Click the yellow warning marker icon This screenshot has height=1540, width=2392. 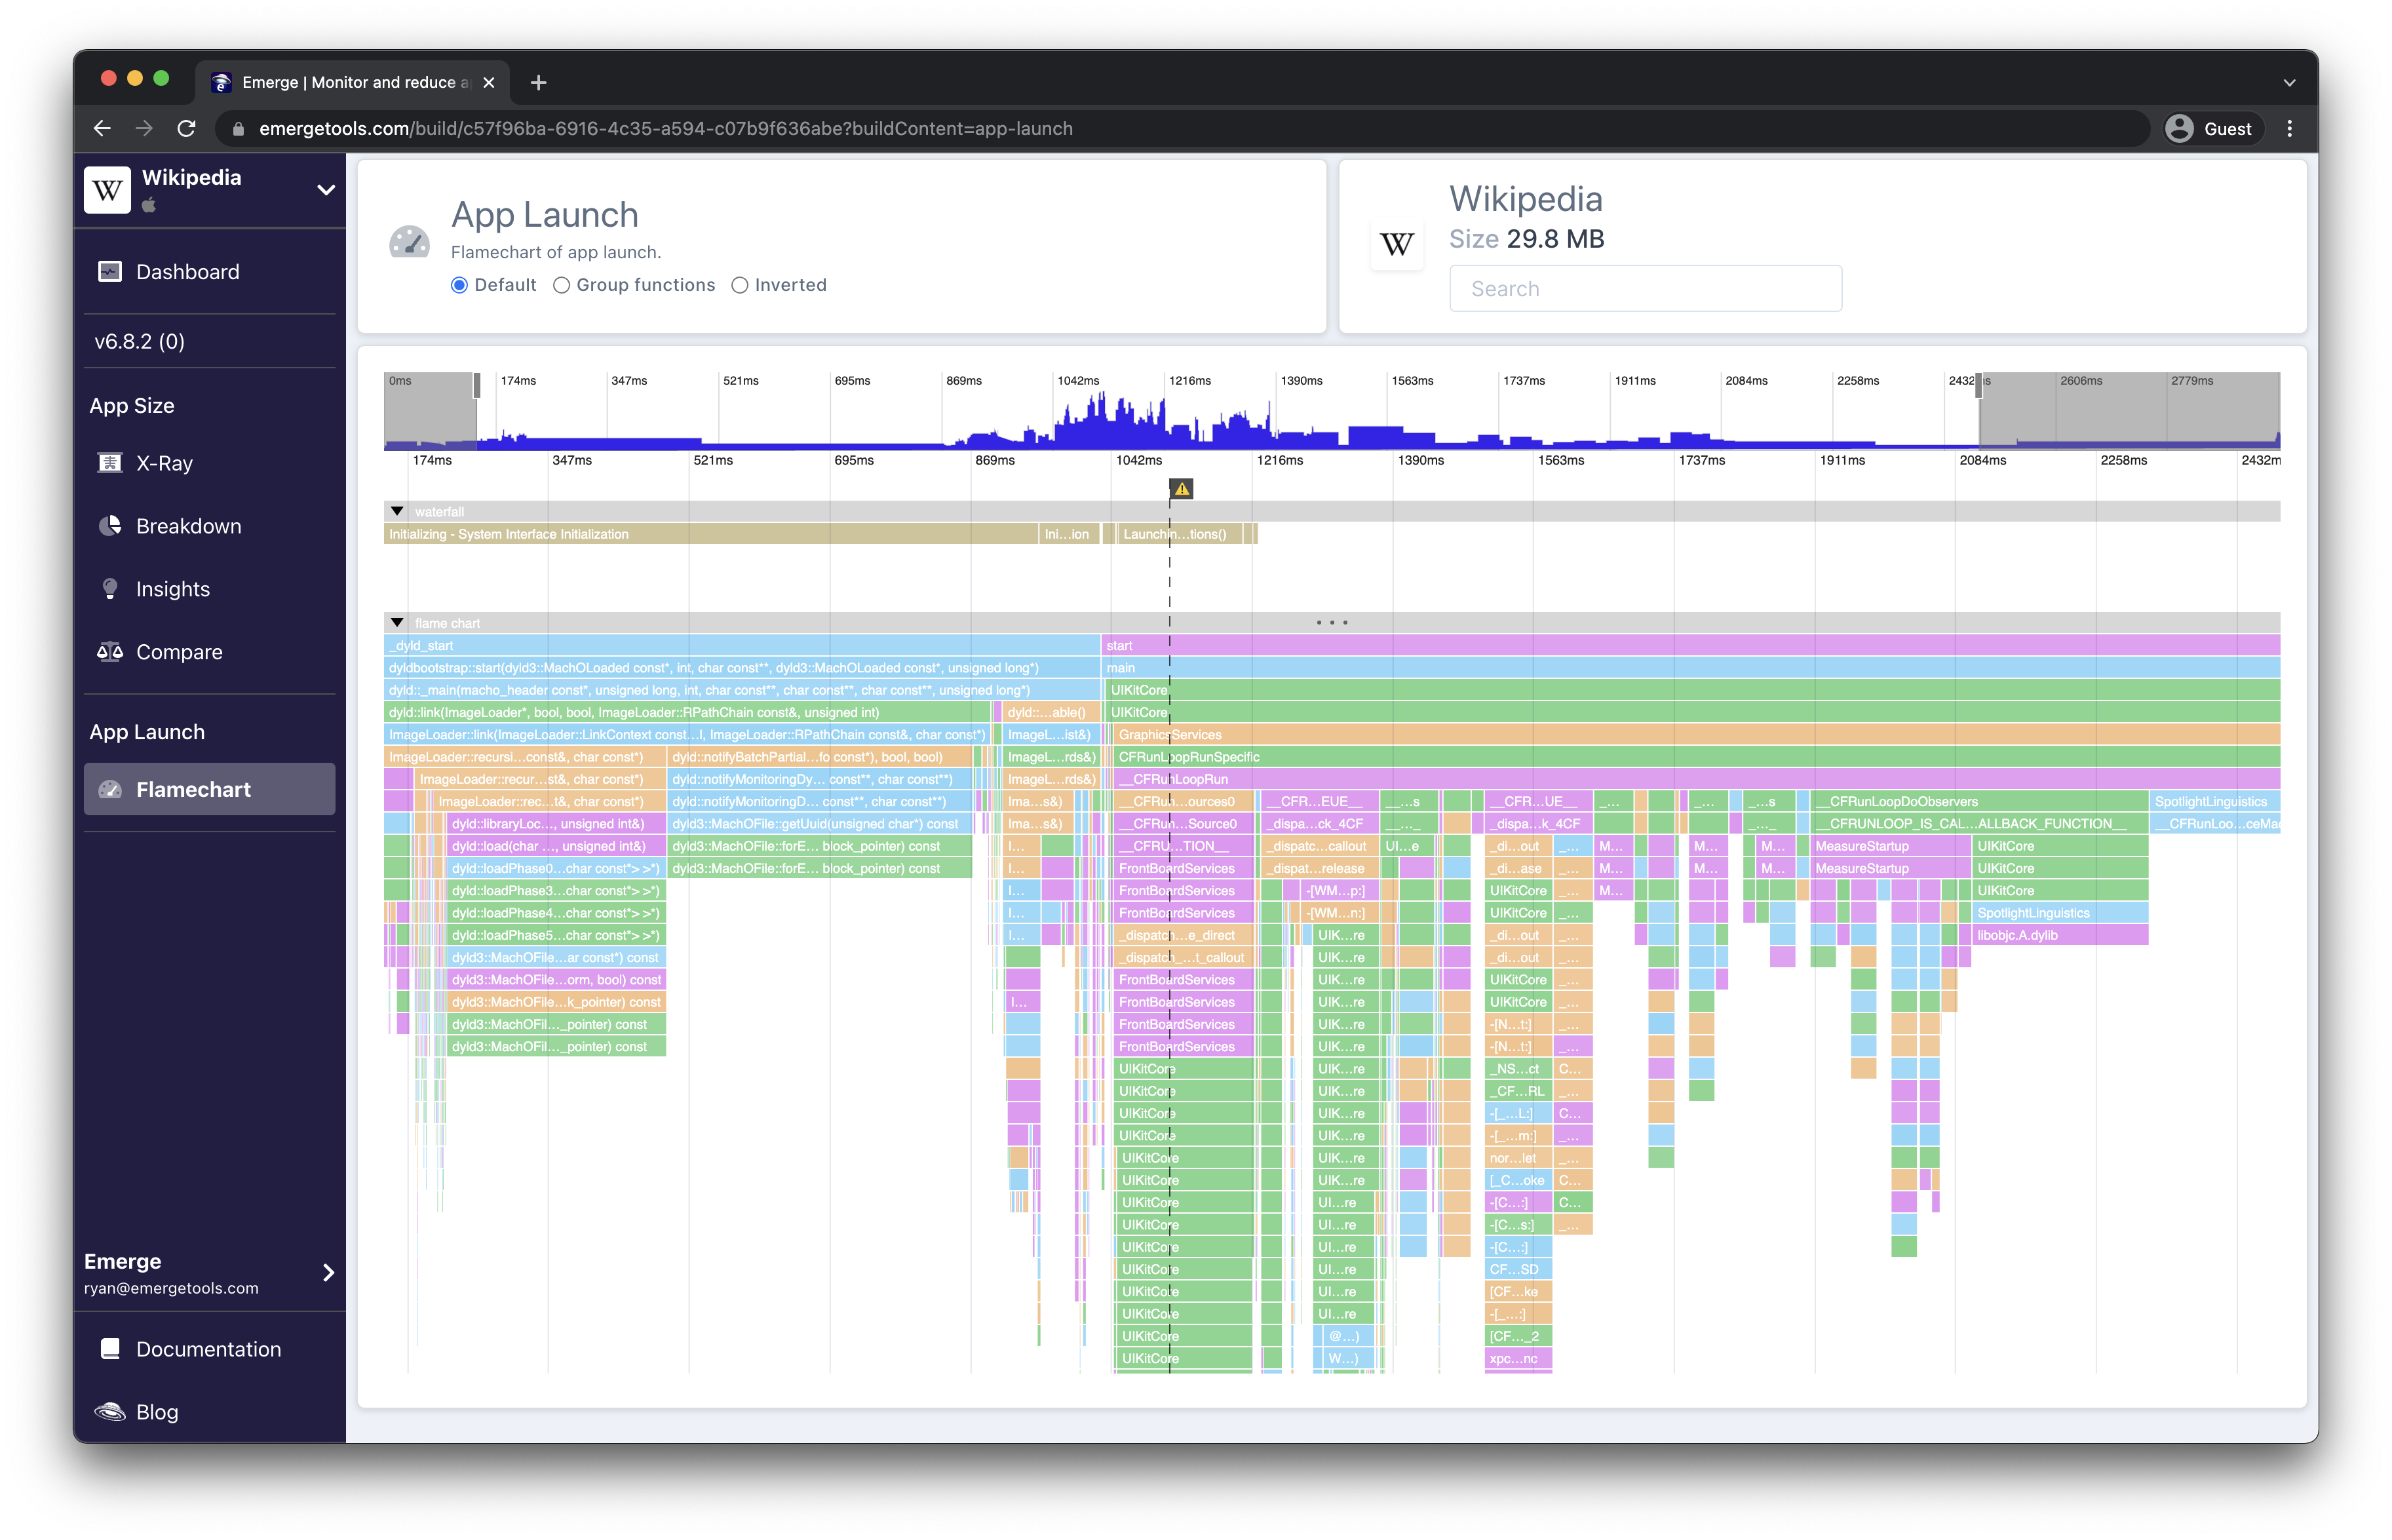click(1181, 489)
